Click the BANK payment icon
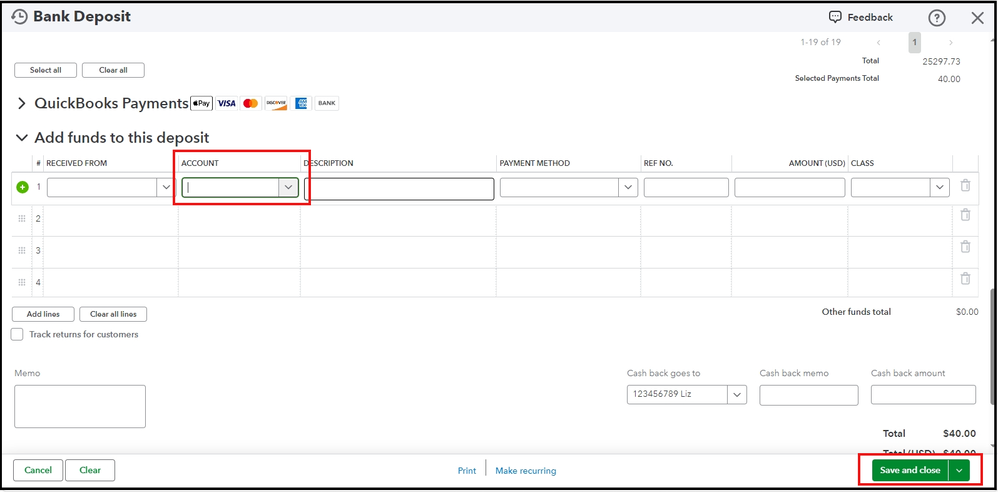The image size is (998, 492). point(327,103)
